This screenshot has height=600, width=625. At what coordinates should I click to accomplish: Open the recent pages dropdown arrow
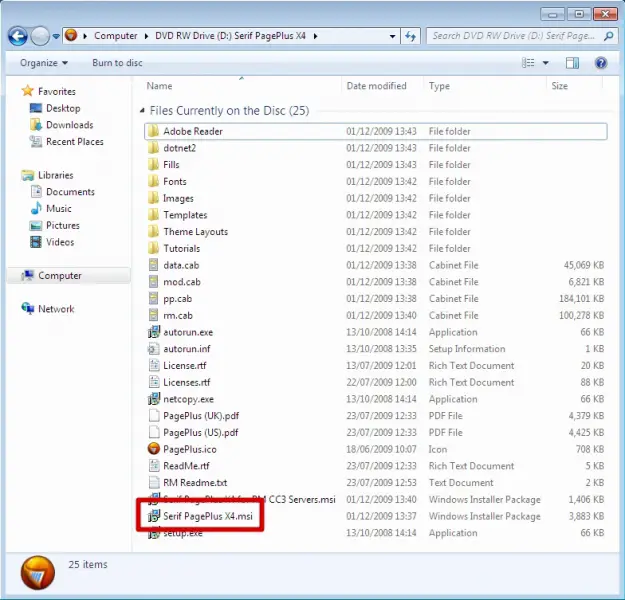(x=56, y=37)
